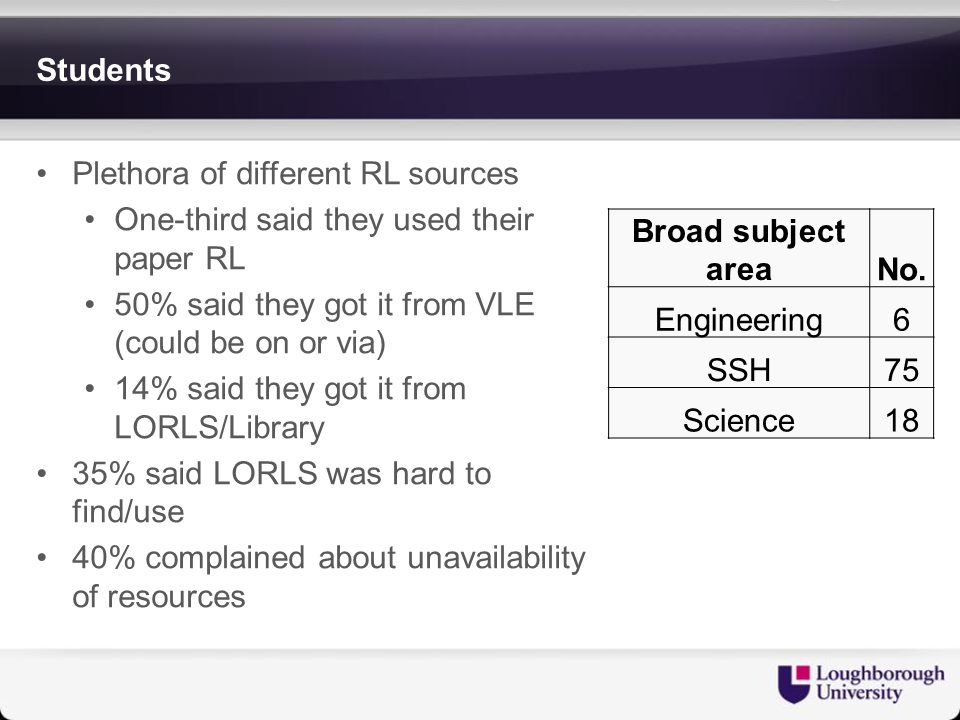This screenshot has height=720, width=960.
Task: Click the value 75 in the SSH row
Action: tap(901, 370)
